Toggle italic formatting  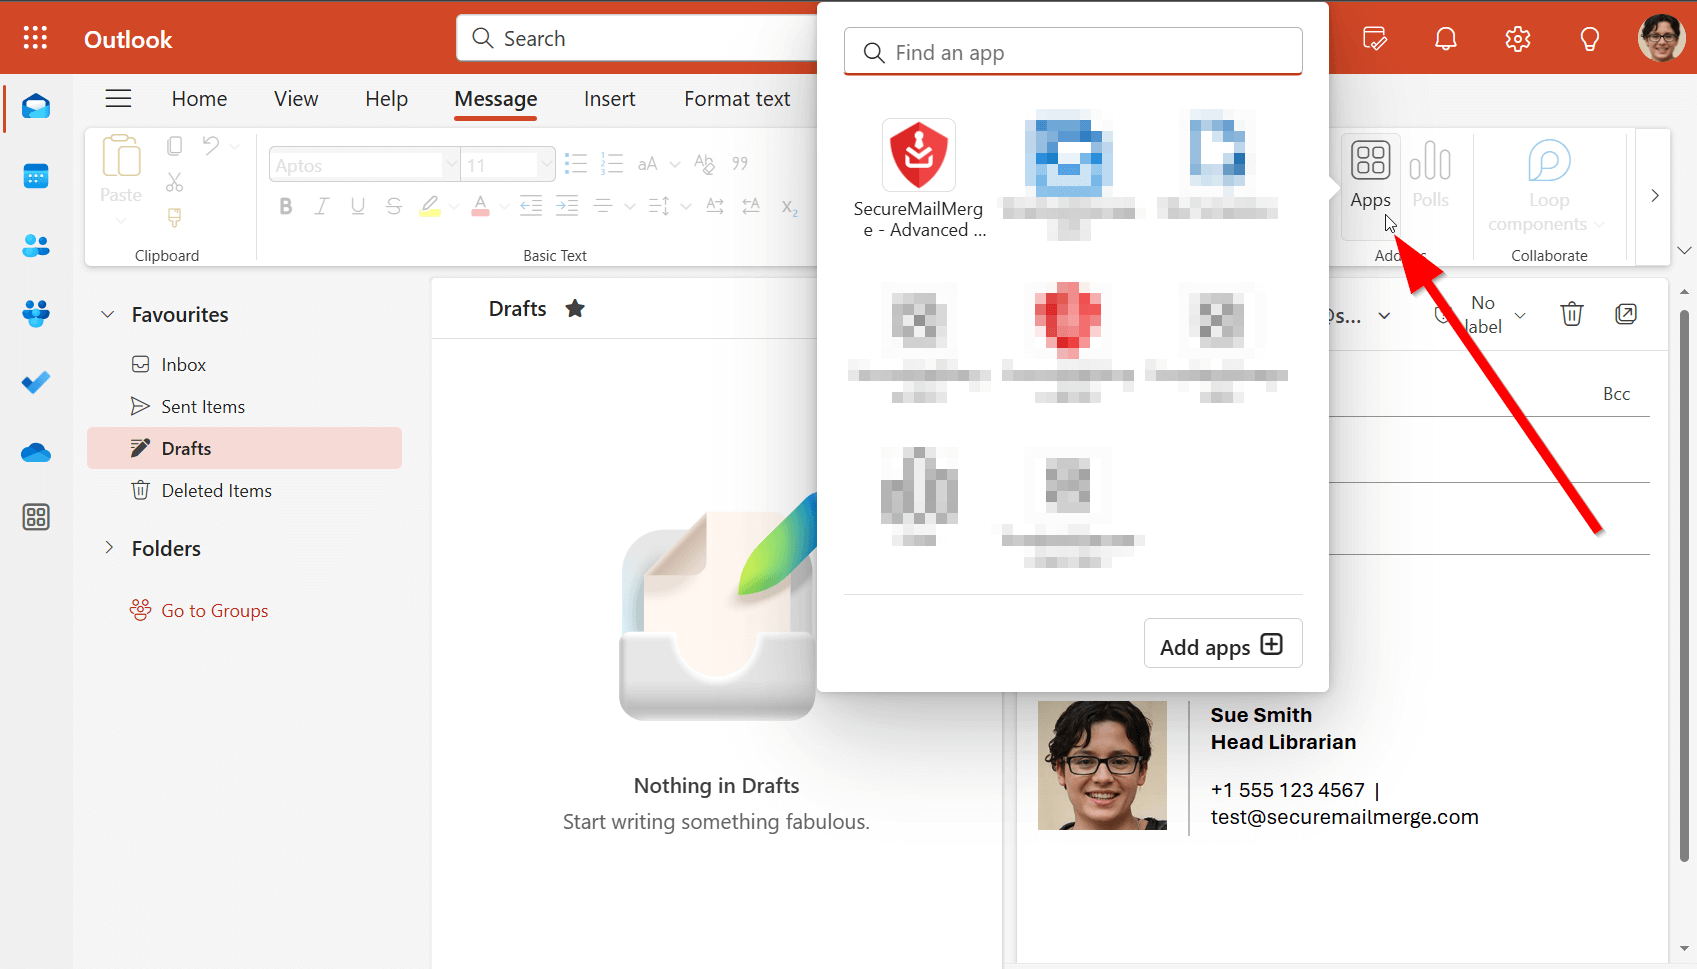pyautogui.click(x=321, y=206)
